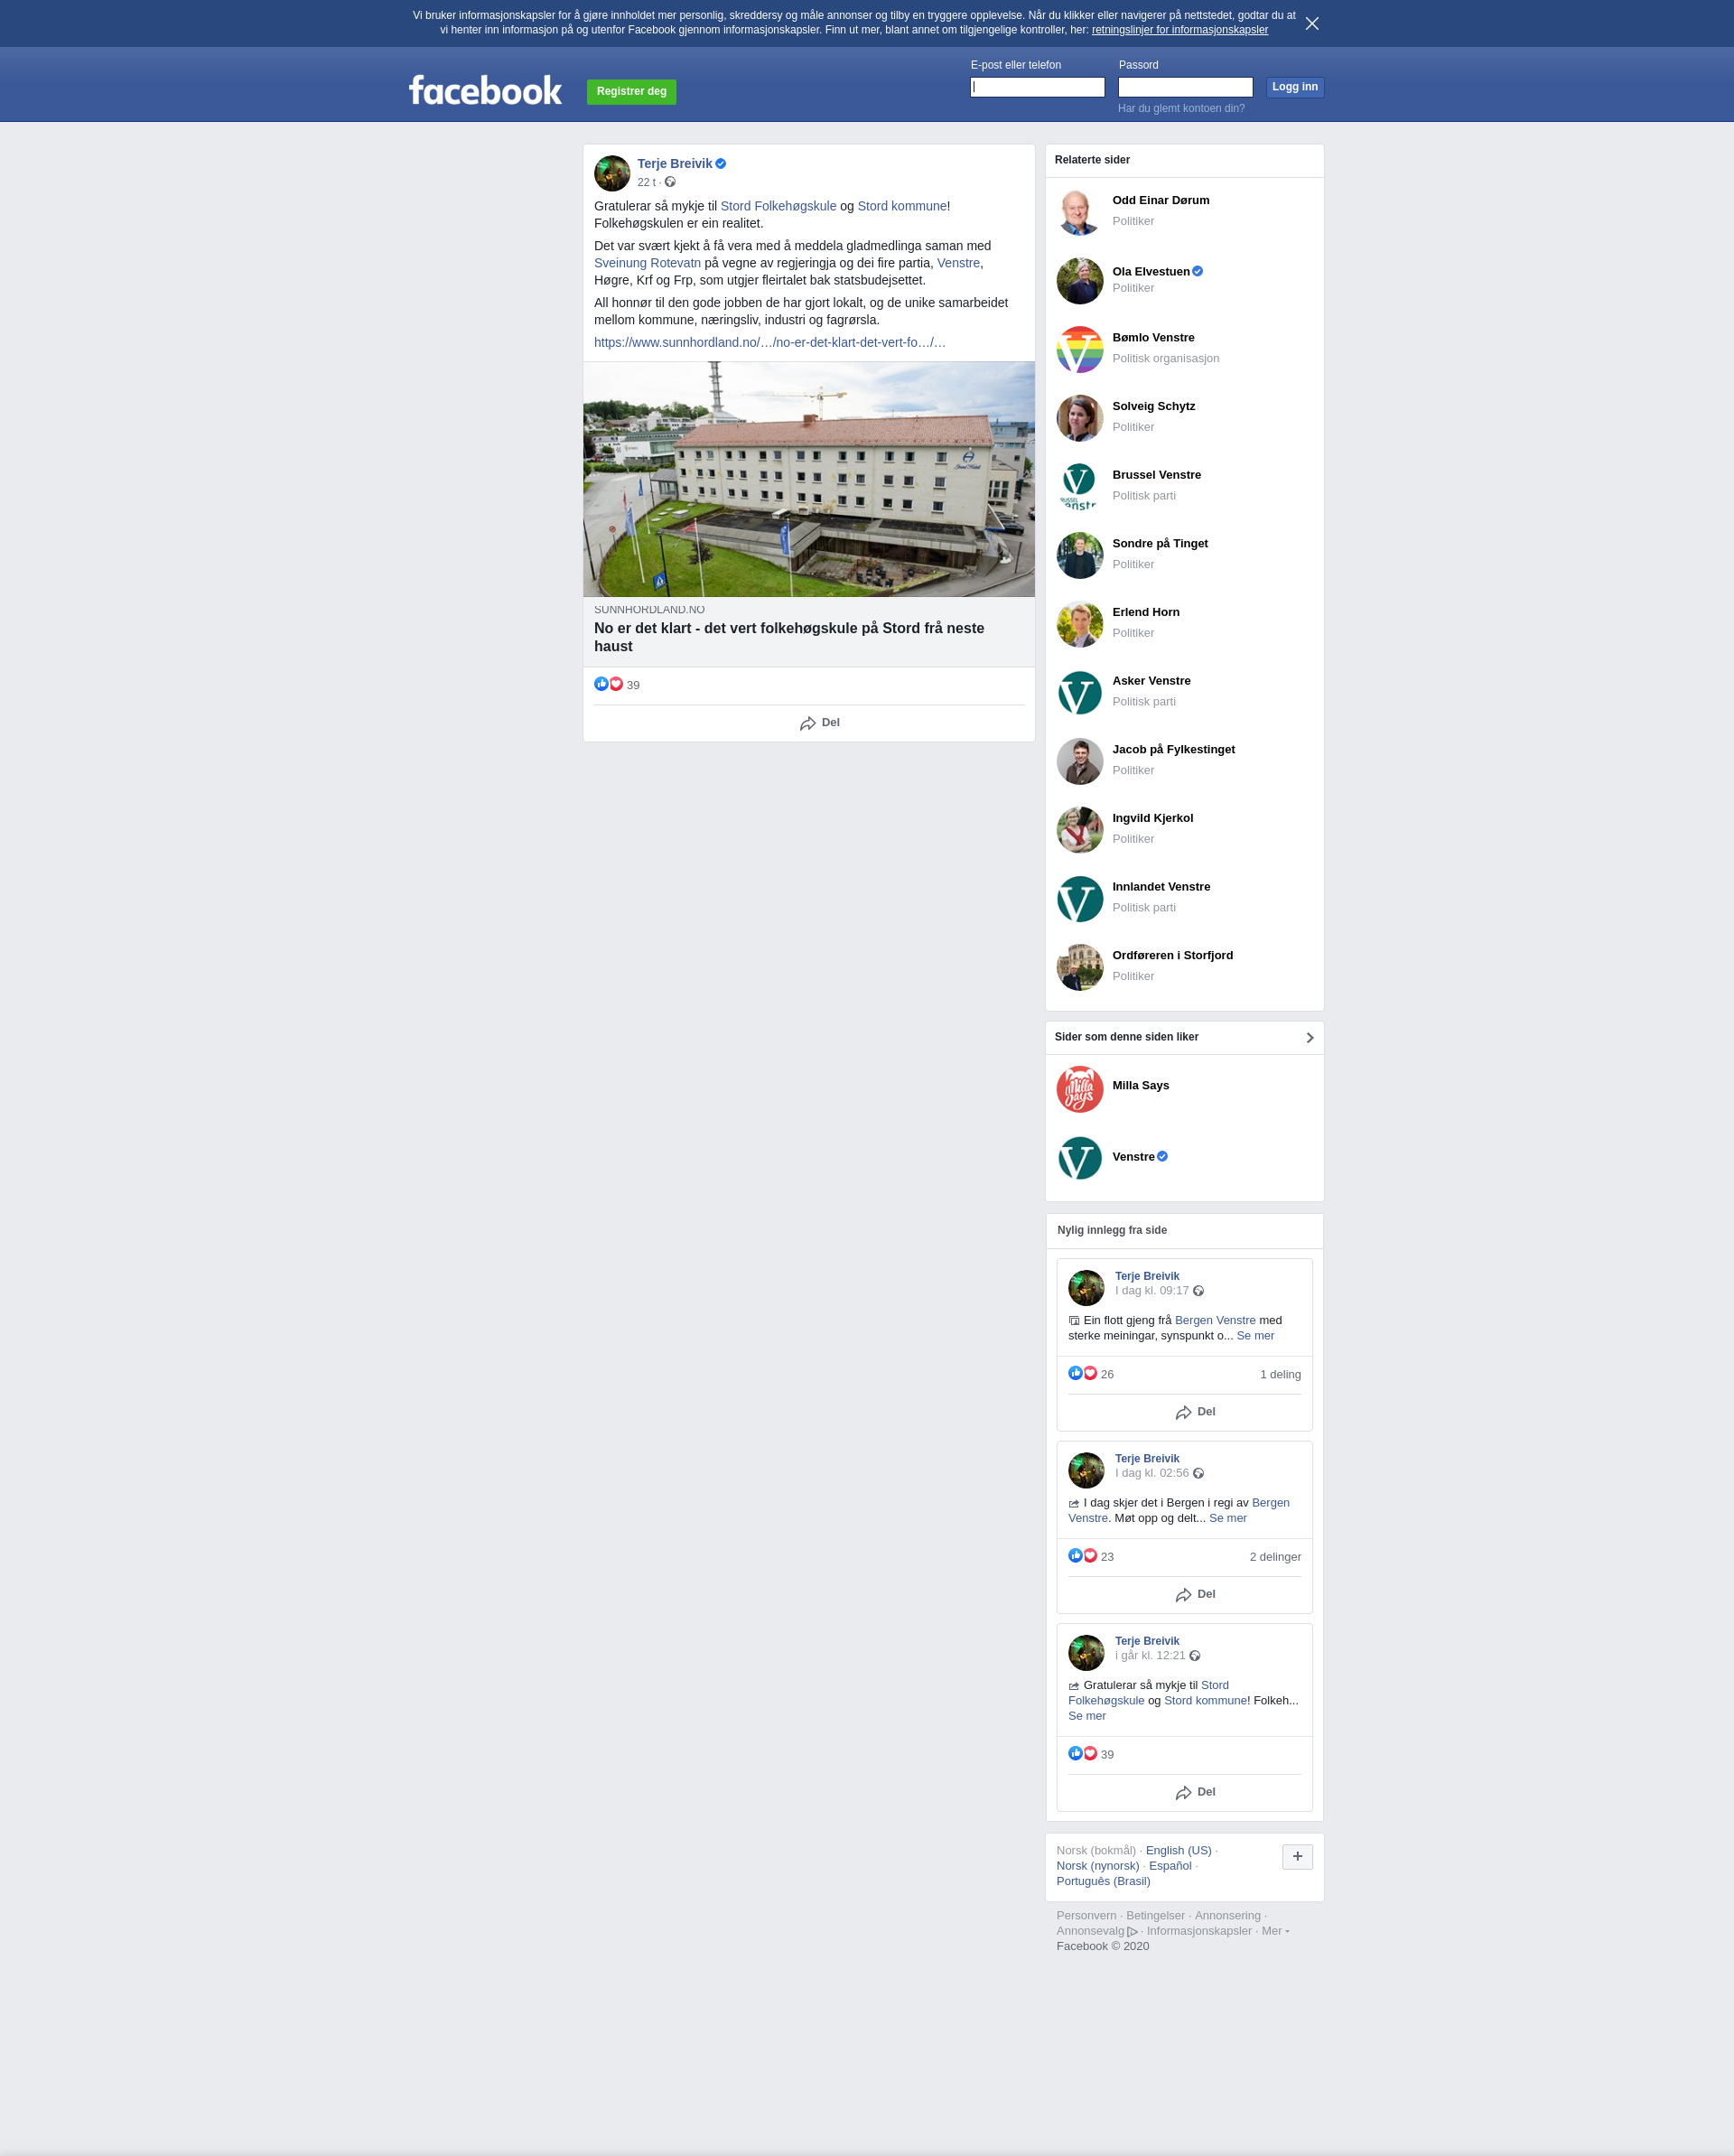Dismiss the cookie notice banner
1734x2156 pixels.
pyautogui.click(x=1312, y=23)
